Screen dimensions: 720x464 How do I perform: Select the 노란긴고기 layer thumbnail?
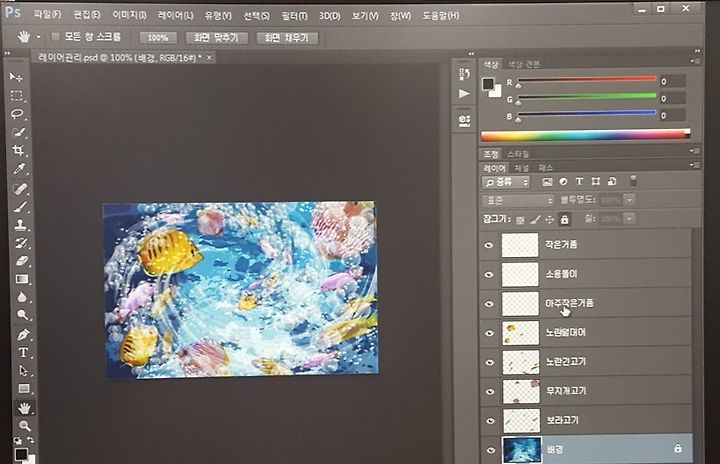pyautogui.click(x=521, y=362)
